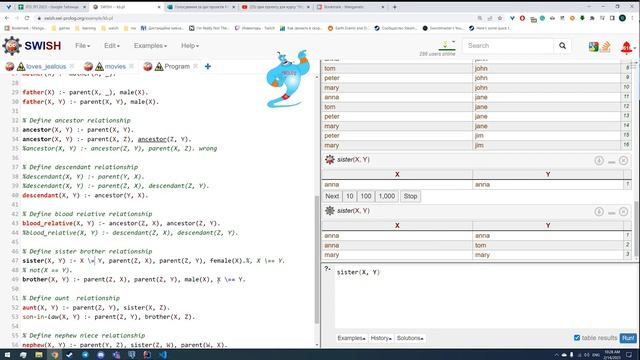Viewport: 640px width, 360px height.
Task: Go back in browser history
Action: coord(7,18)
